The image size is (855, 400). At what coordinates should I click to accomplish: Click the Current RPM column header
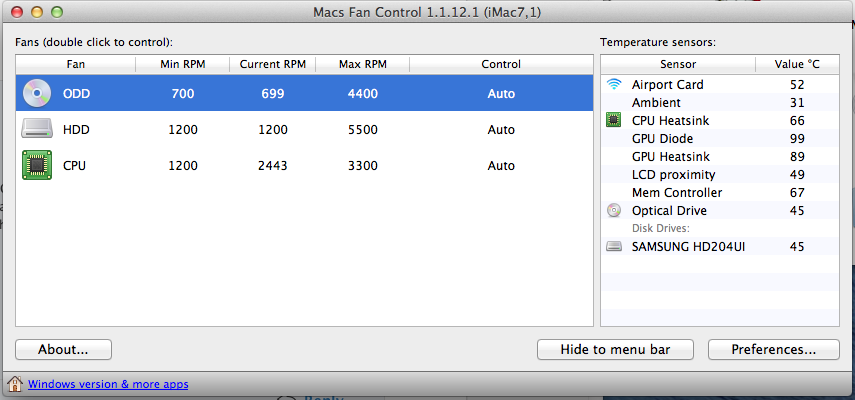tap(273, 64)
